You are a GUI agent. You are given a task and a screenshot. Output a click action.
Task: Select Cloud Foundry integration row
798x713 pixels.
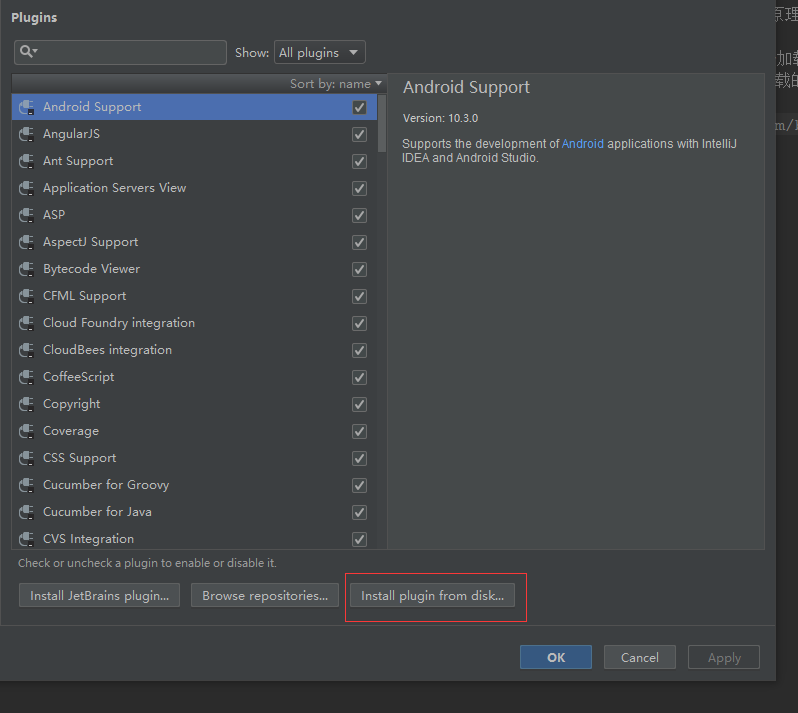(194, 323)
